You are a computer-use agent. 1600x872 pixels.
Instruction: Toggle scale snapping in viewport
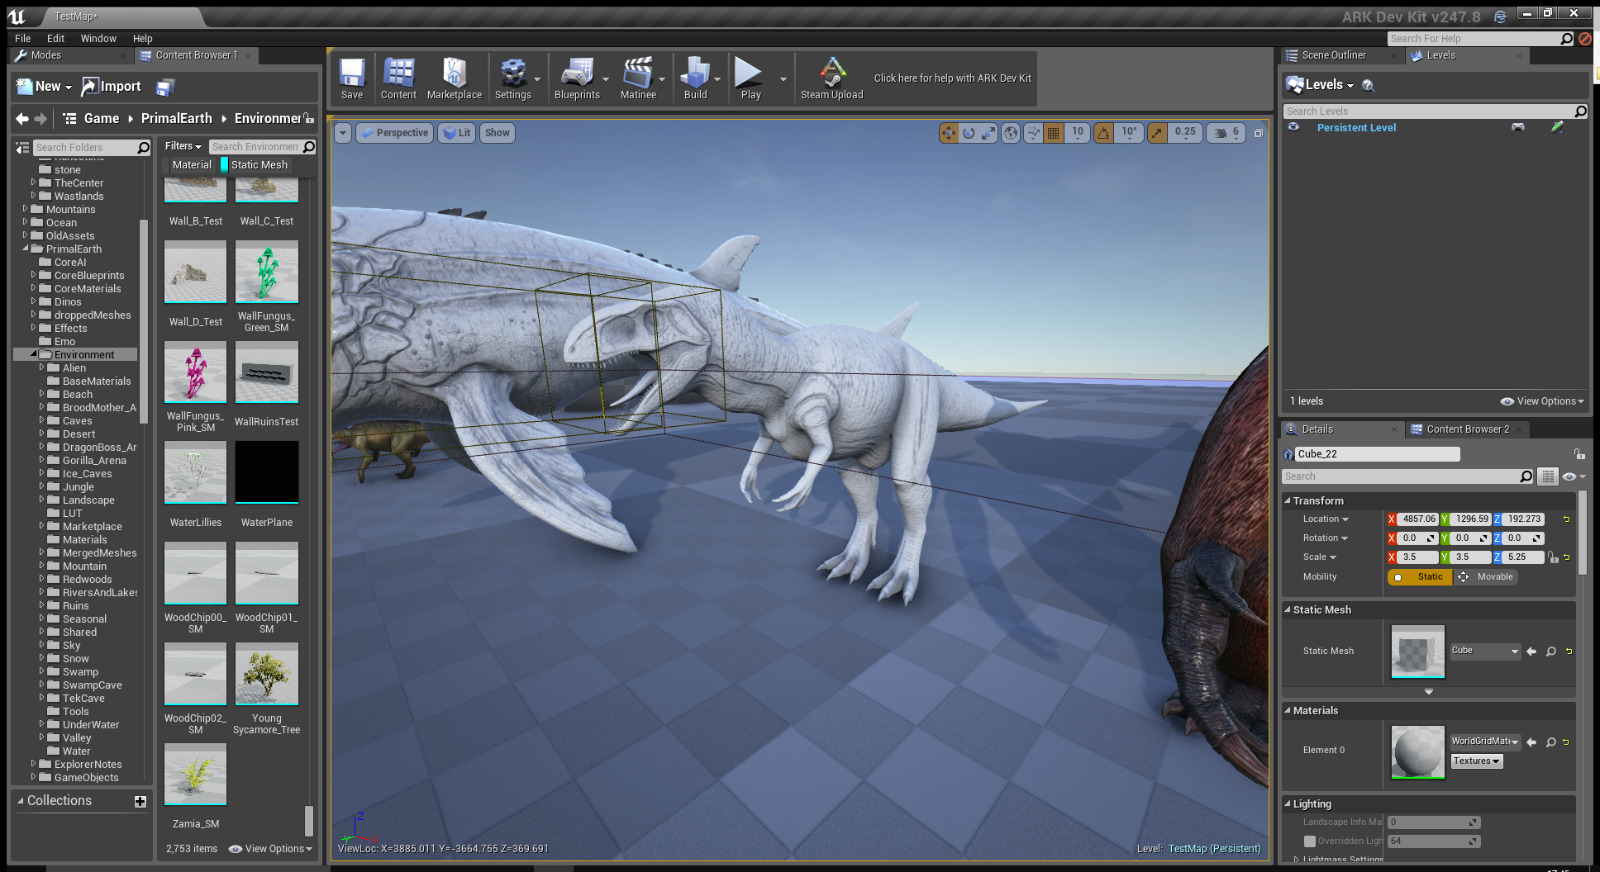1157,133
